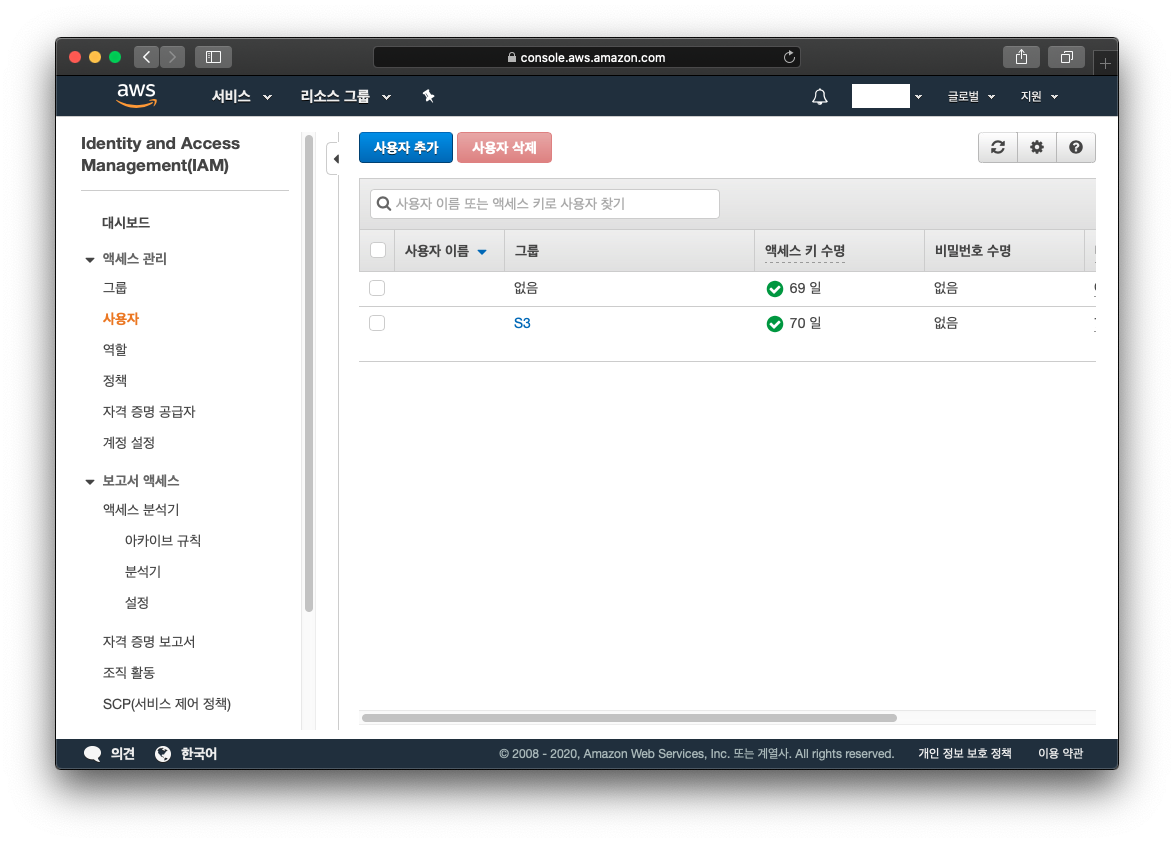Open the notifications bell icon
The width and height of the screenshot is (1174, 843).
point(819,96)
